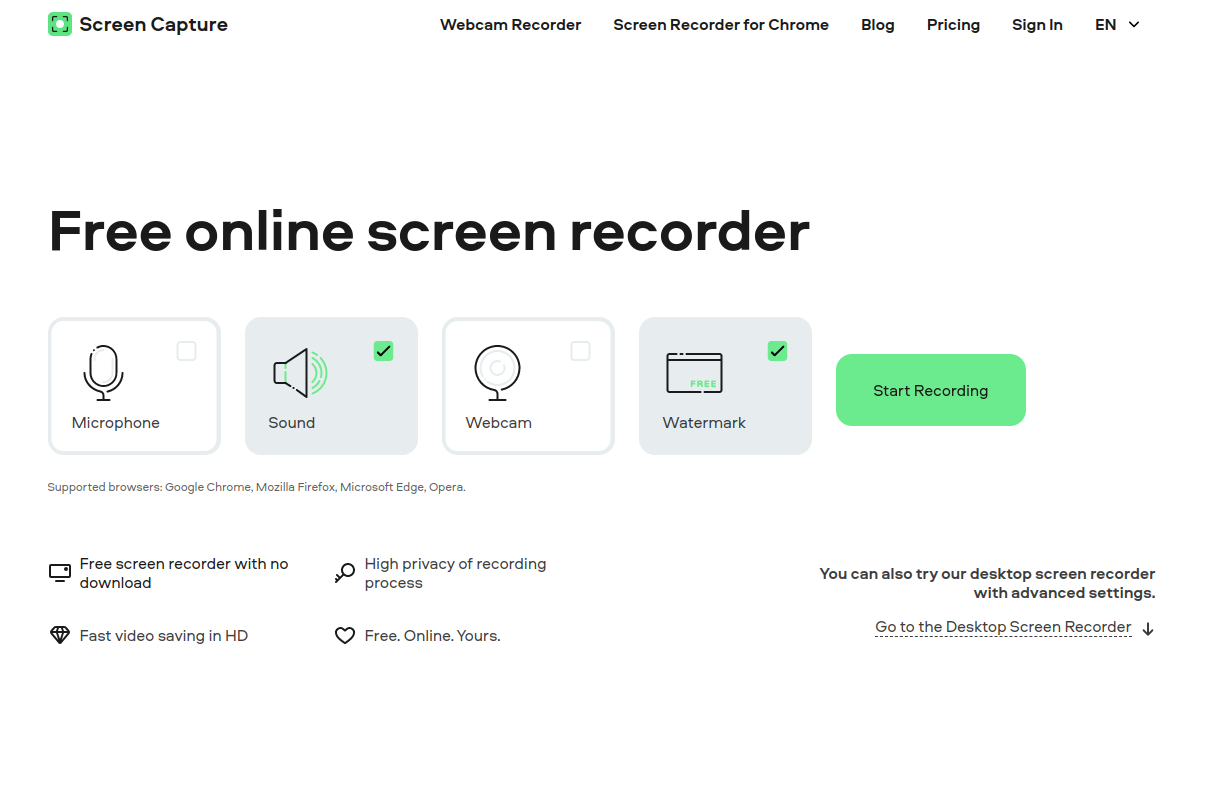Image resolution: width=1232 pixels, height=788 pixels.
Task: Open the EN language dropdown
Action: 1115,24
